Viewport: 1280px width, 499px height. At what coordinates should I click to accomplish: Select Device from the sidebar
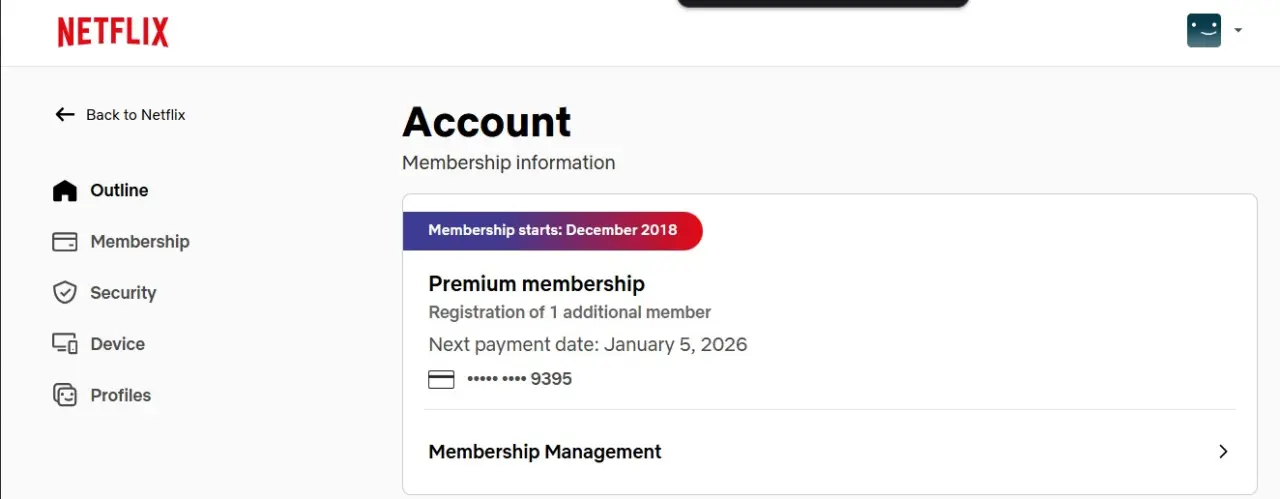99,344
